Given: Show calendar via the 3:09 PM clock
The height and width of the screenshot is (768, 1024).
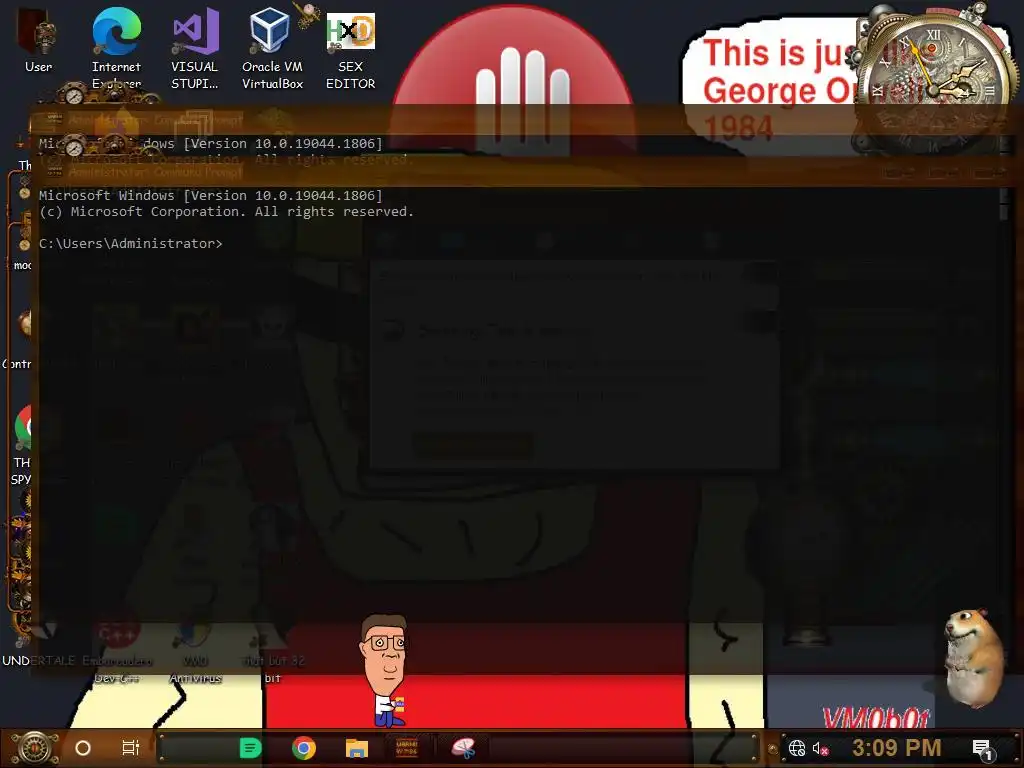Looking at the screenshot, I should 897,748.
